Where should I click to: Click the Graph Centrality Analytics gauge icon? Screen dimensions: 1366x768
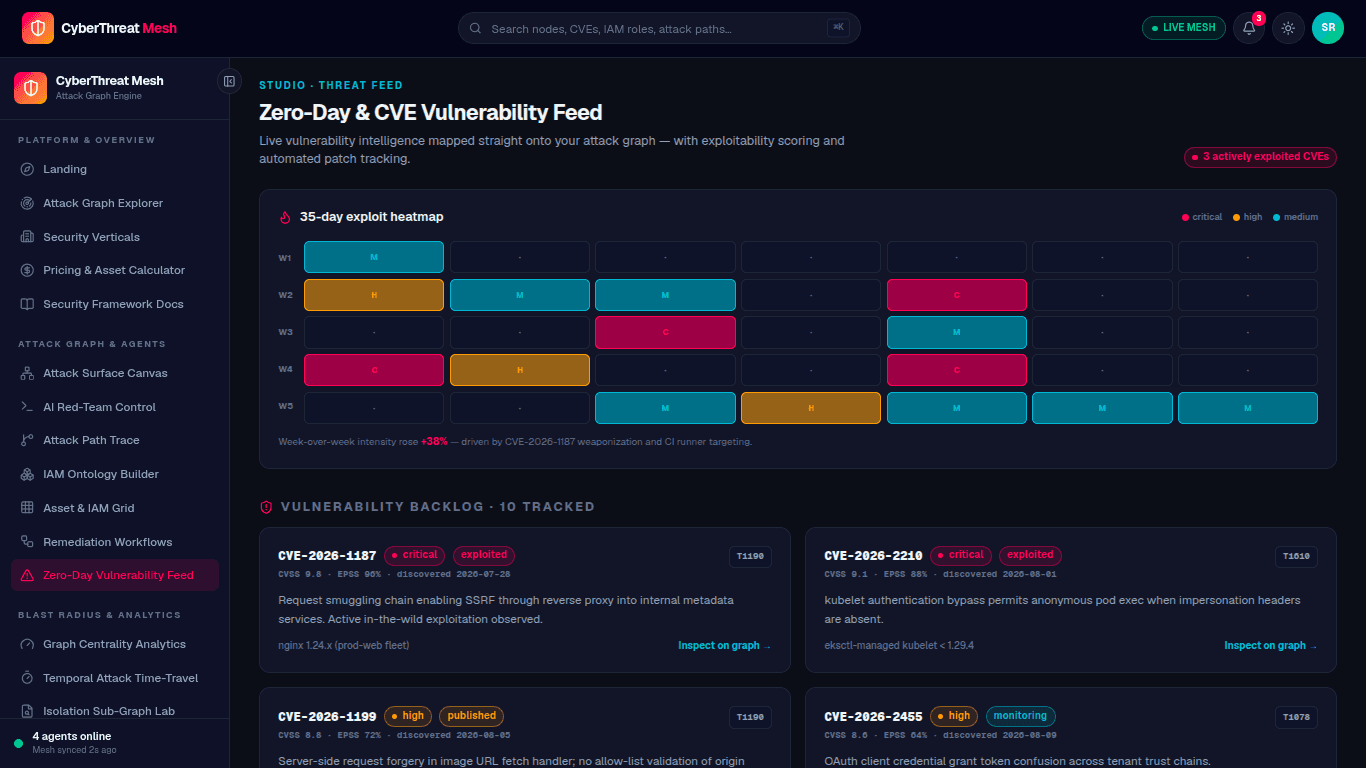point(27,644)
